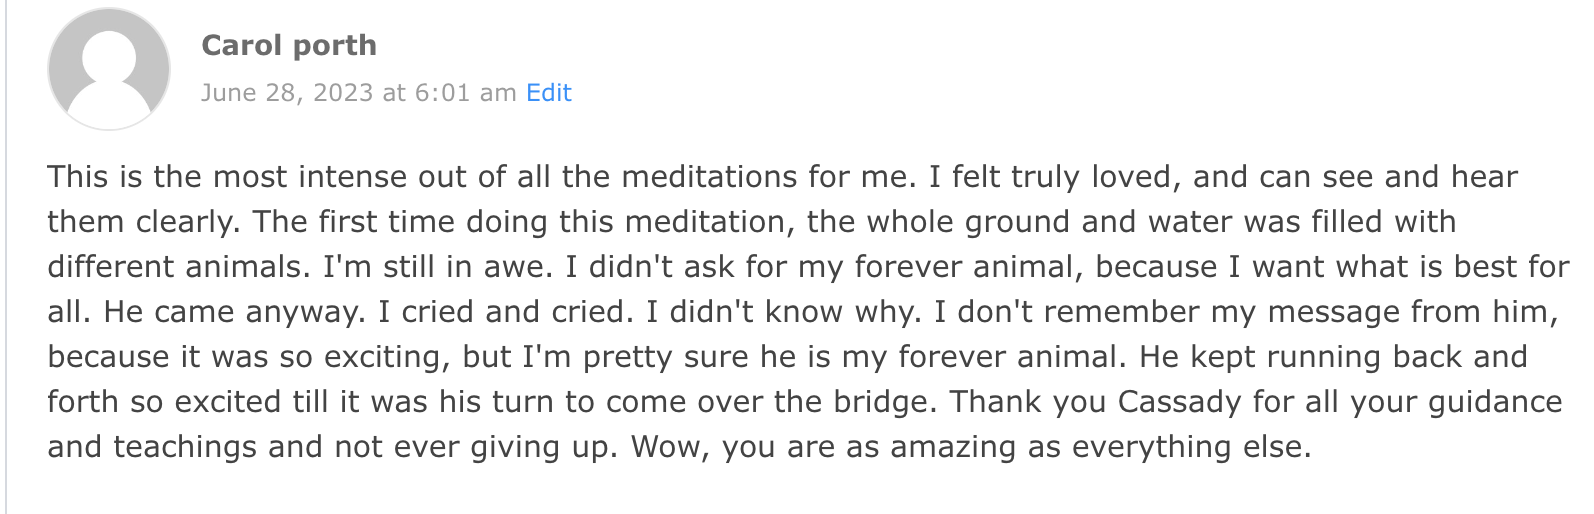Screen dimensions: 1594x514
Task: Click the phrase 'different animals' in comment
Action: click(179, 267)
